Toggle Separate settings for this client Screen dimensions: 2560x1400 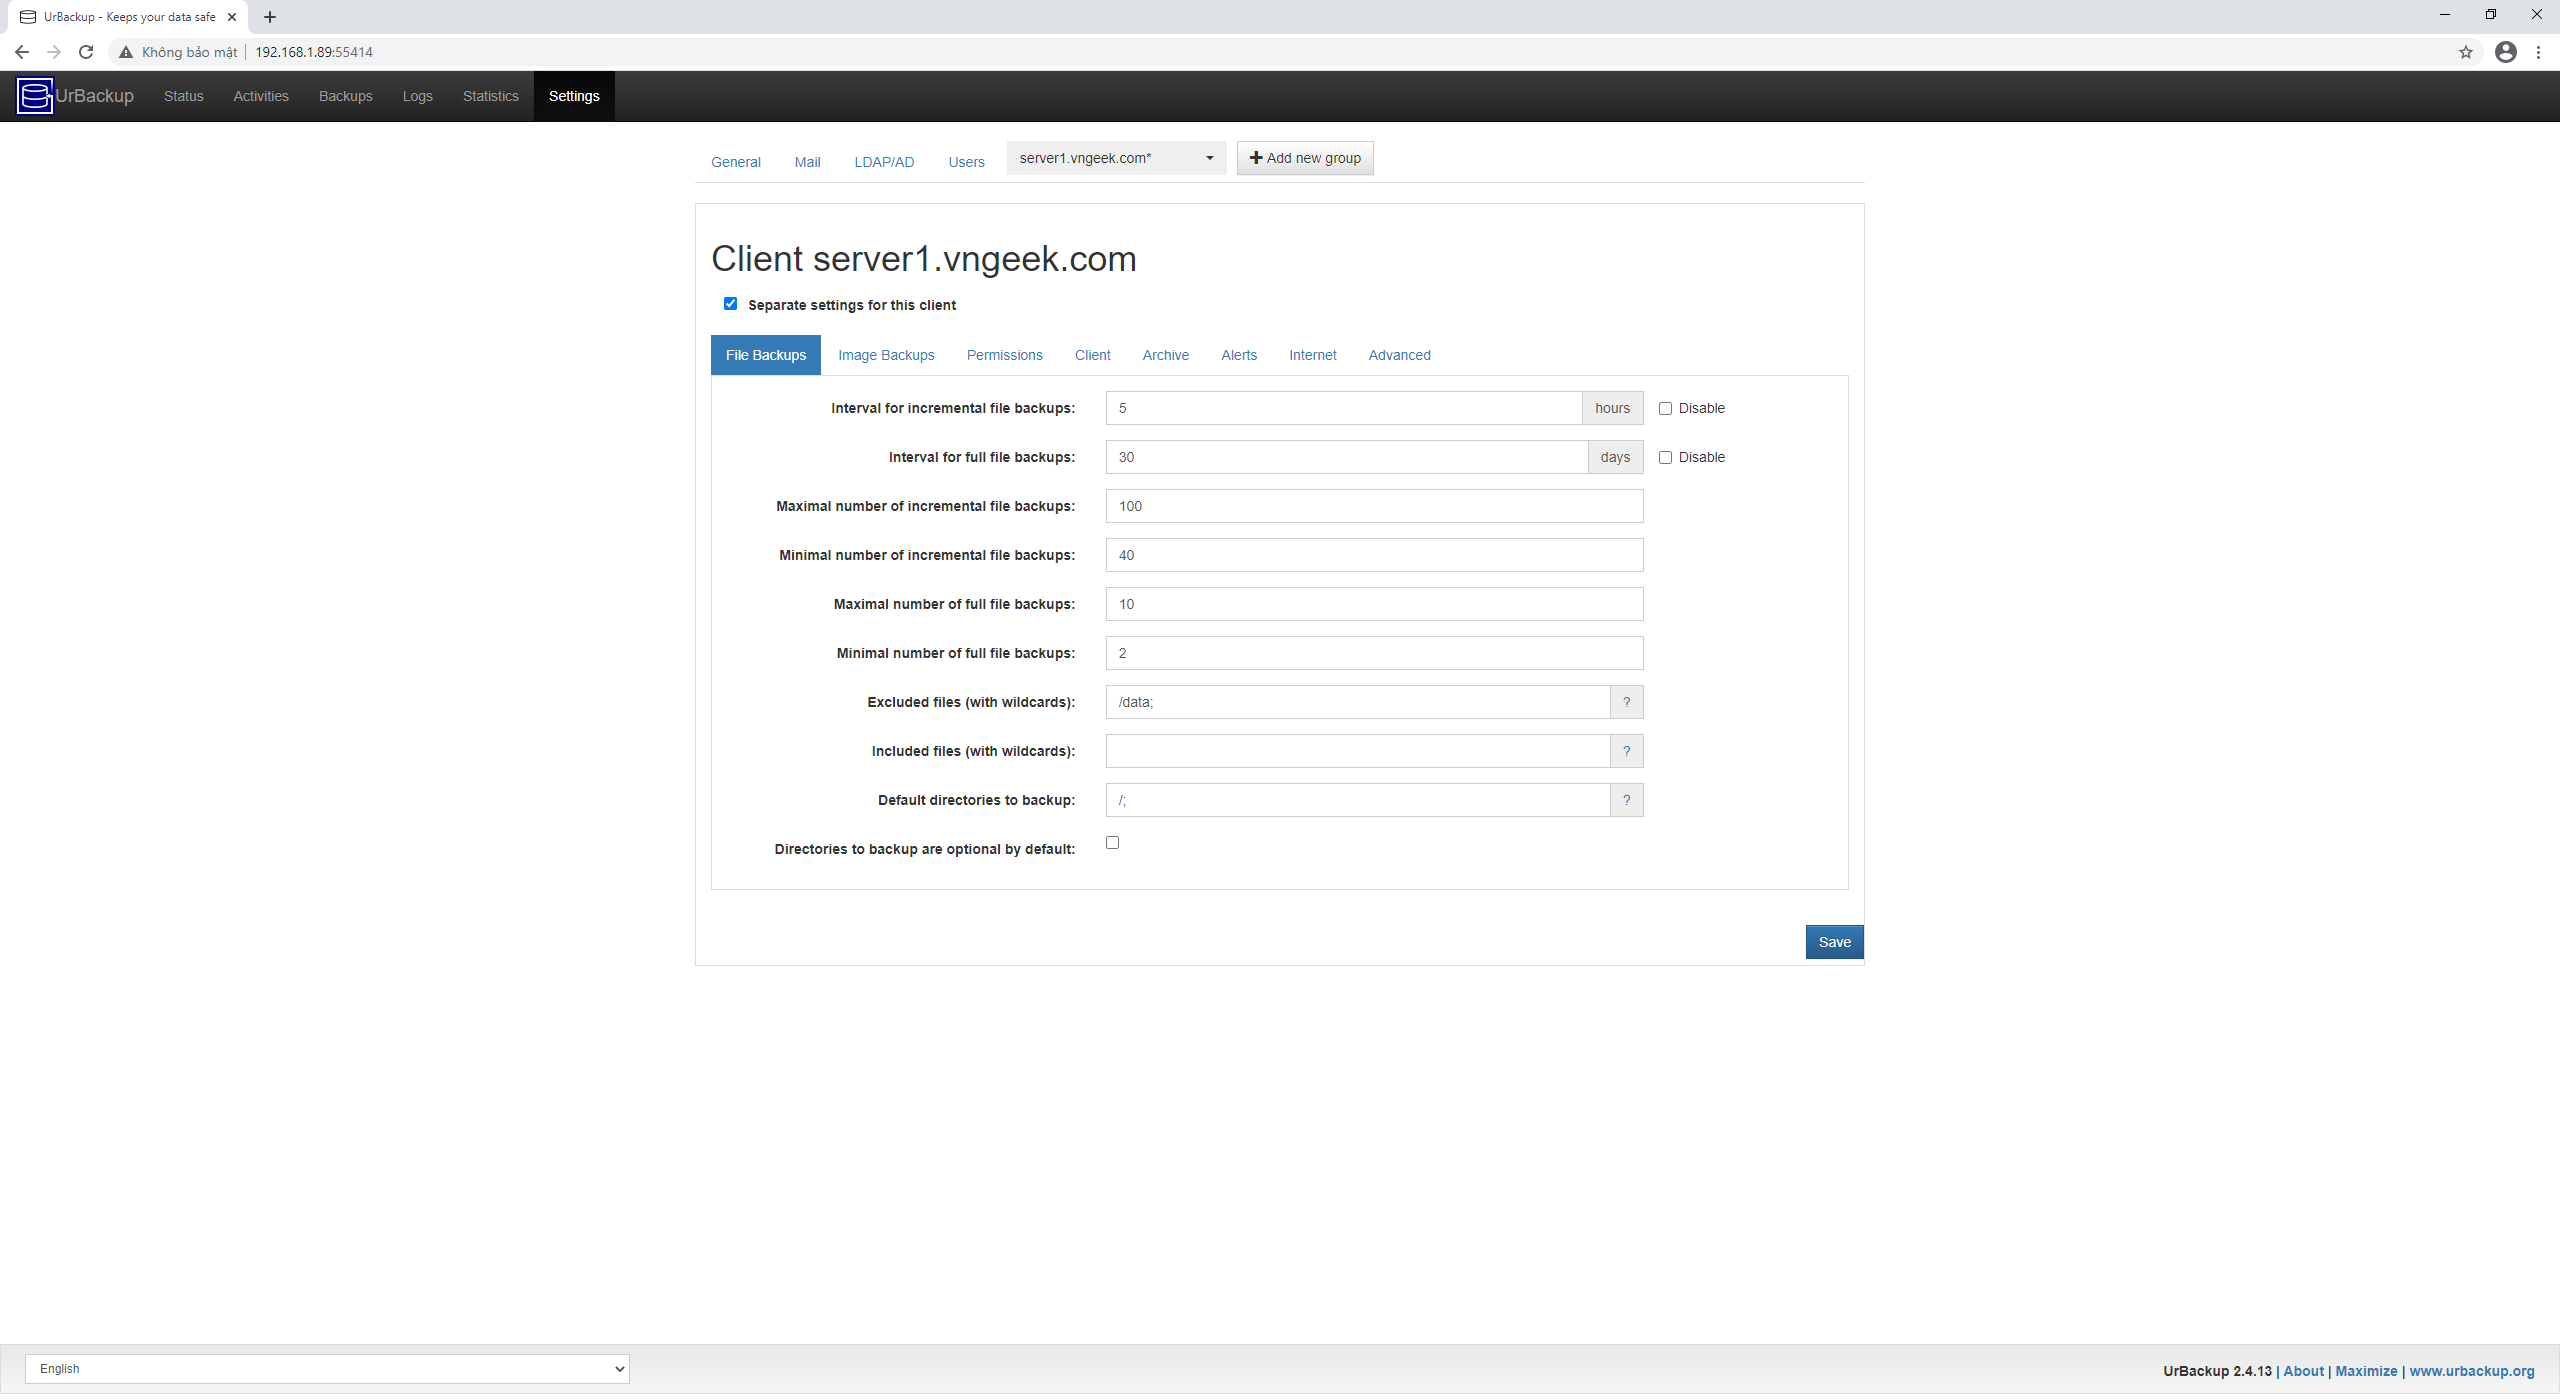730,304
